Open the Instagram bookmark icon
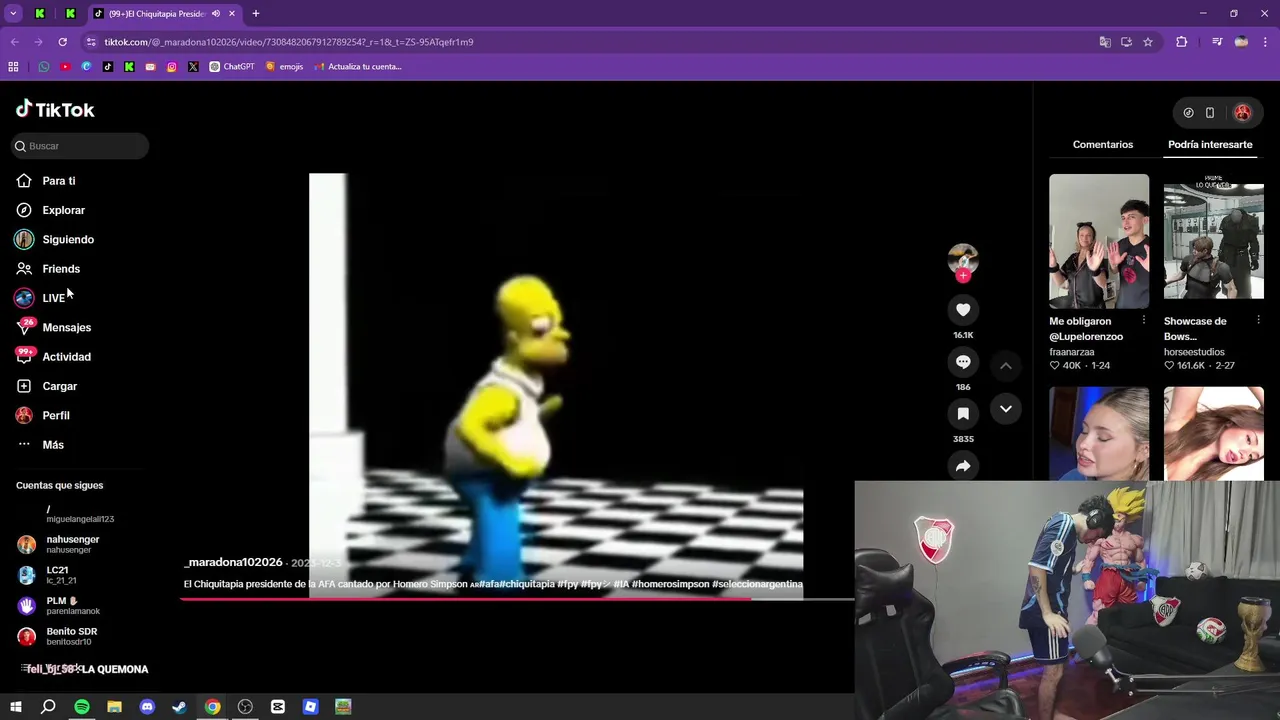This screenshot has width=1280, height=720. (172, 67)
